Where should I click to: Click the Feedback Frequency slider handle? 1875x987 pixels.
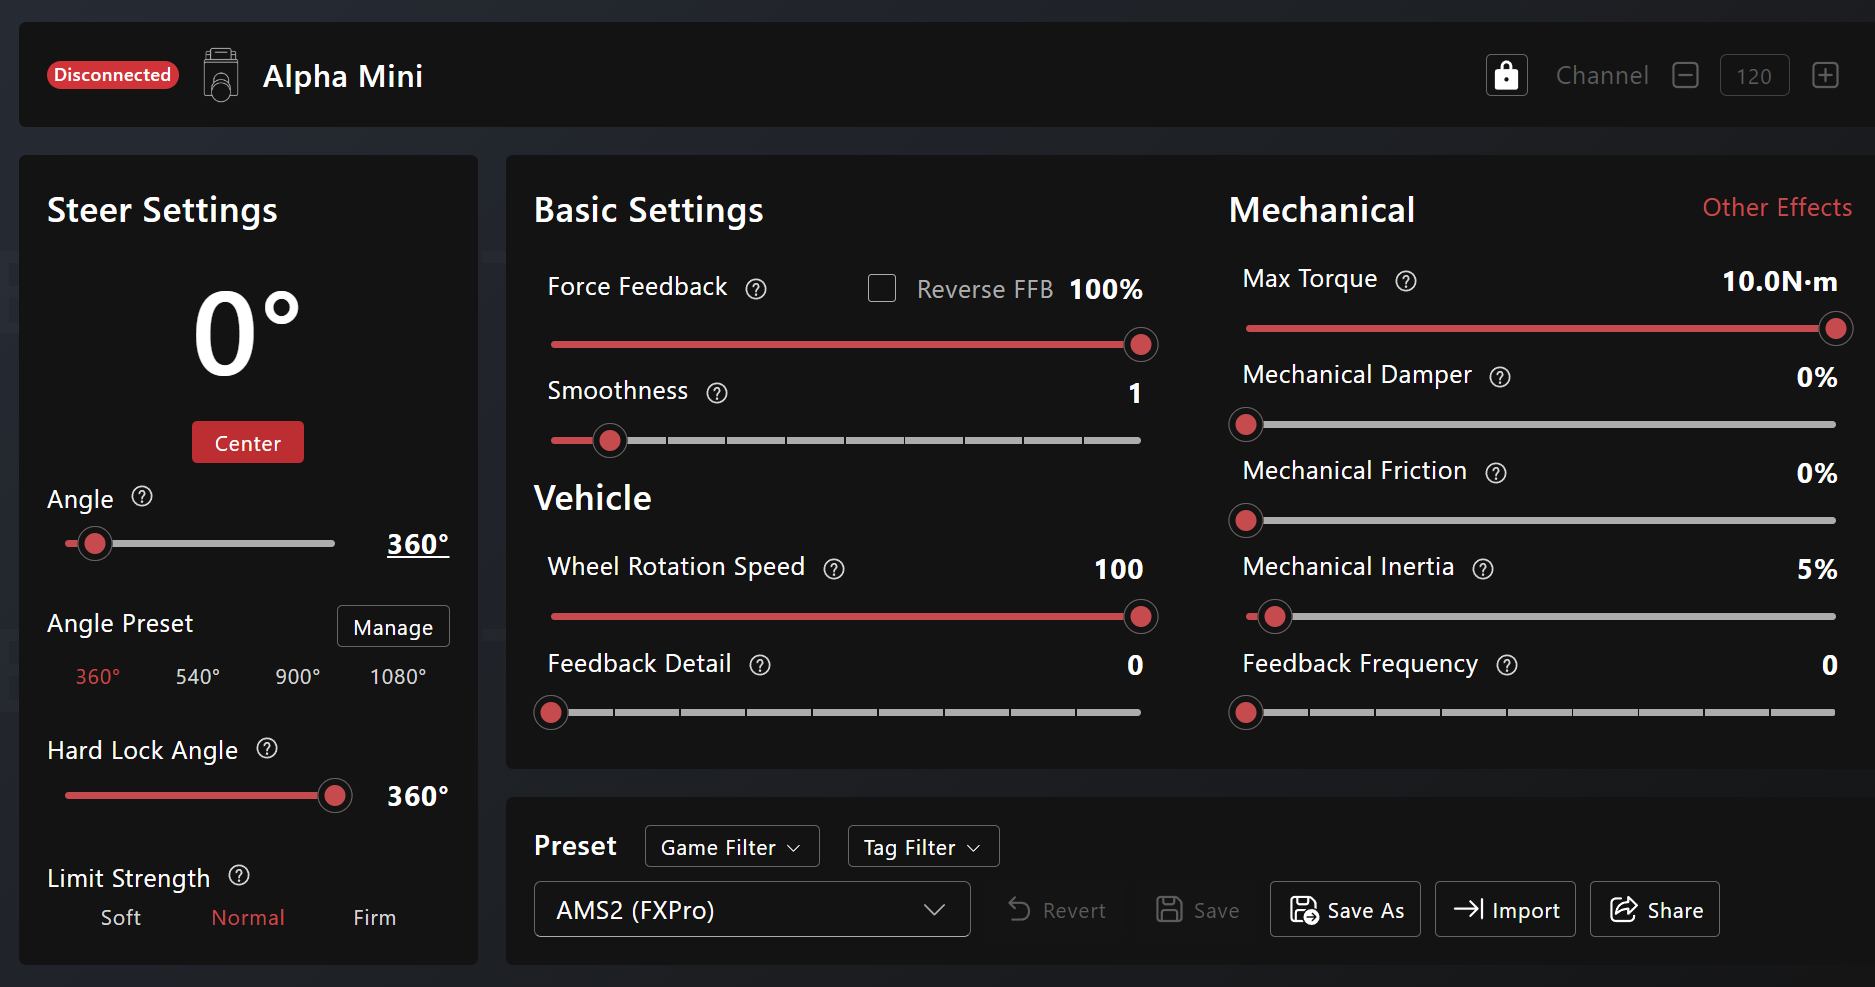[x=1246, y=713]
